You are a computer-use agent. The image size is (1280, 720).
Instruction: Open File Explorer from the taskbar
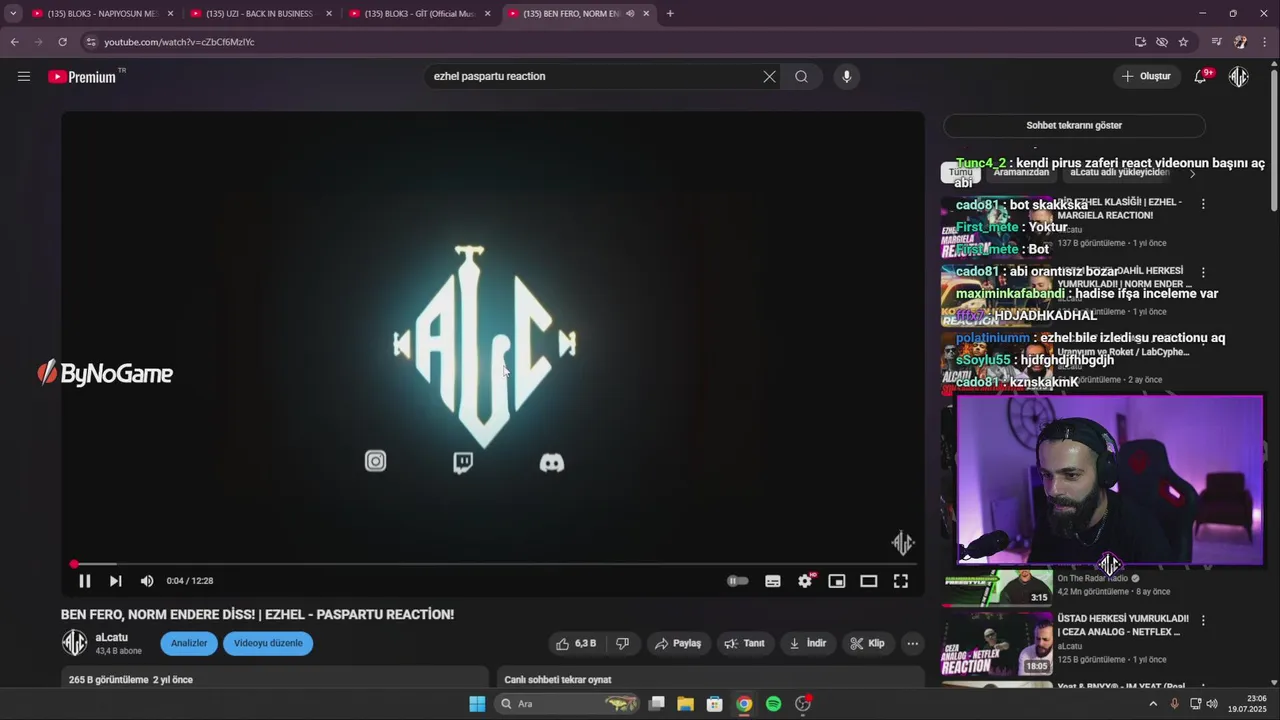(685, 704)
